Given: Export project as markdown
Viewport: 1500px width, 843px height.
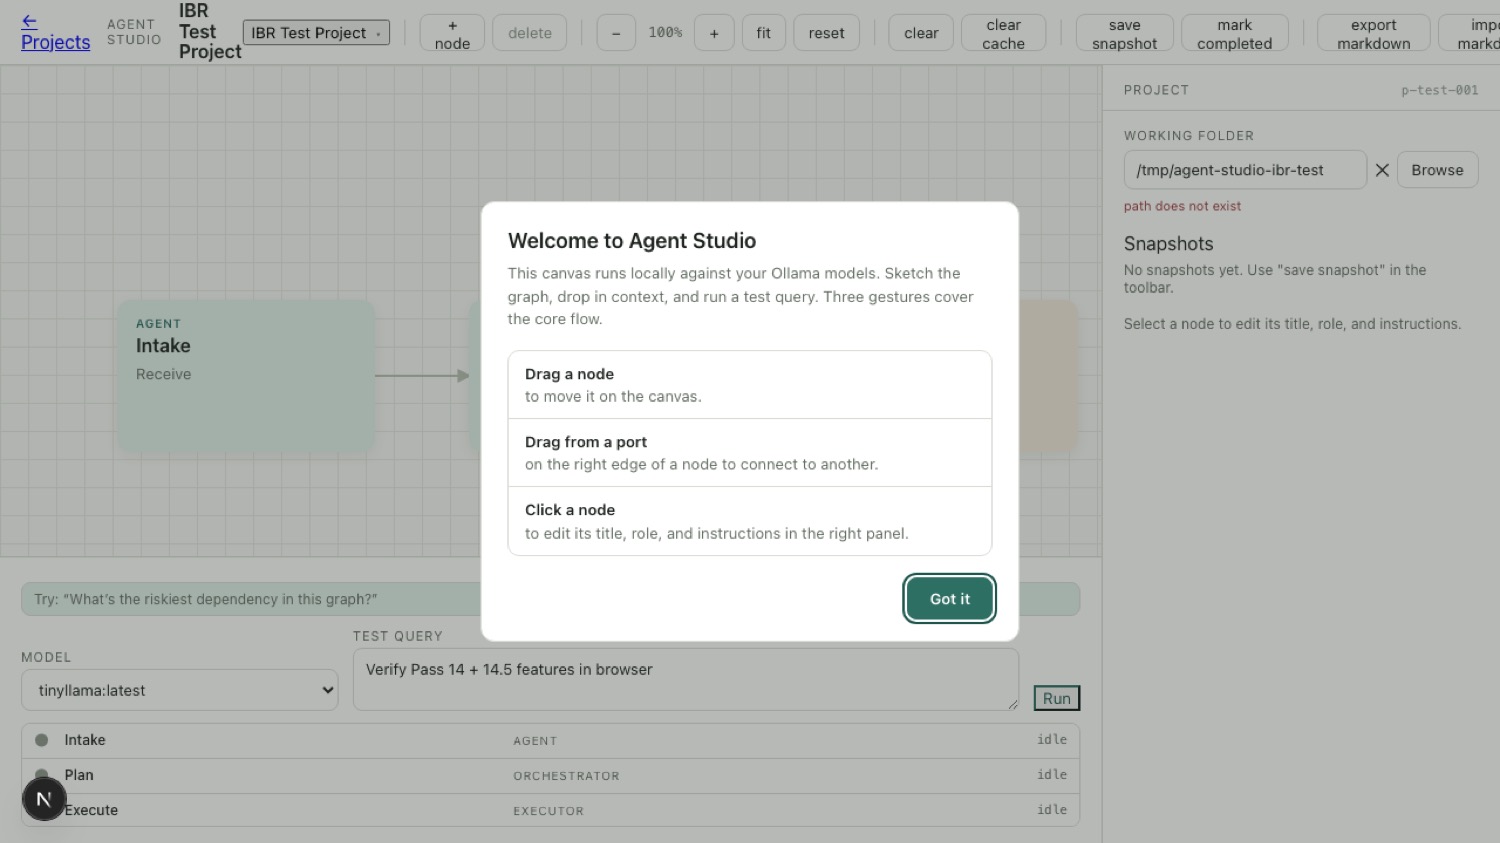Looking at the screenshot, I should click(1373, 33).
